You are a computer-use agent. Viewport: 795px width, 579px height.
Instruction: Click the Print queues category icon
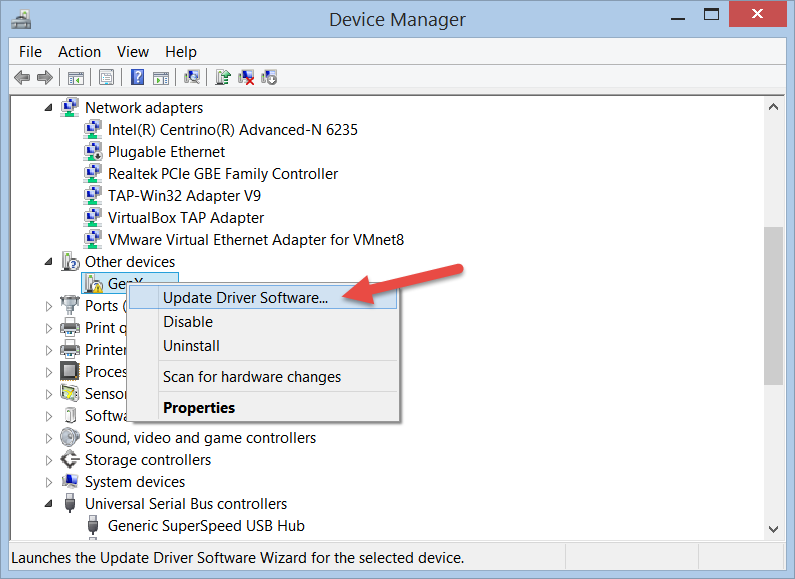[x=69, y=328]
